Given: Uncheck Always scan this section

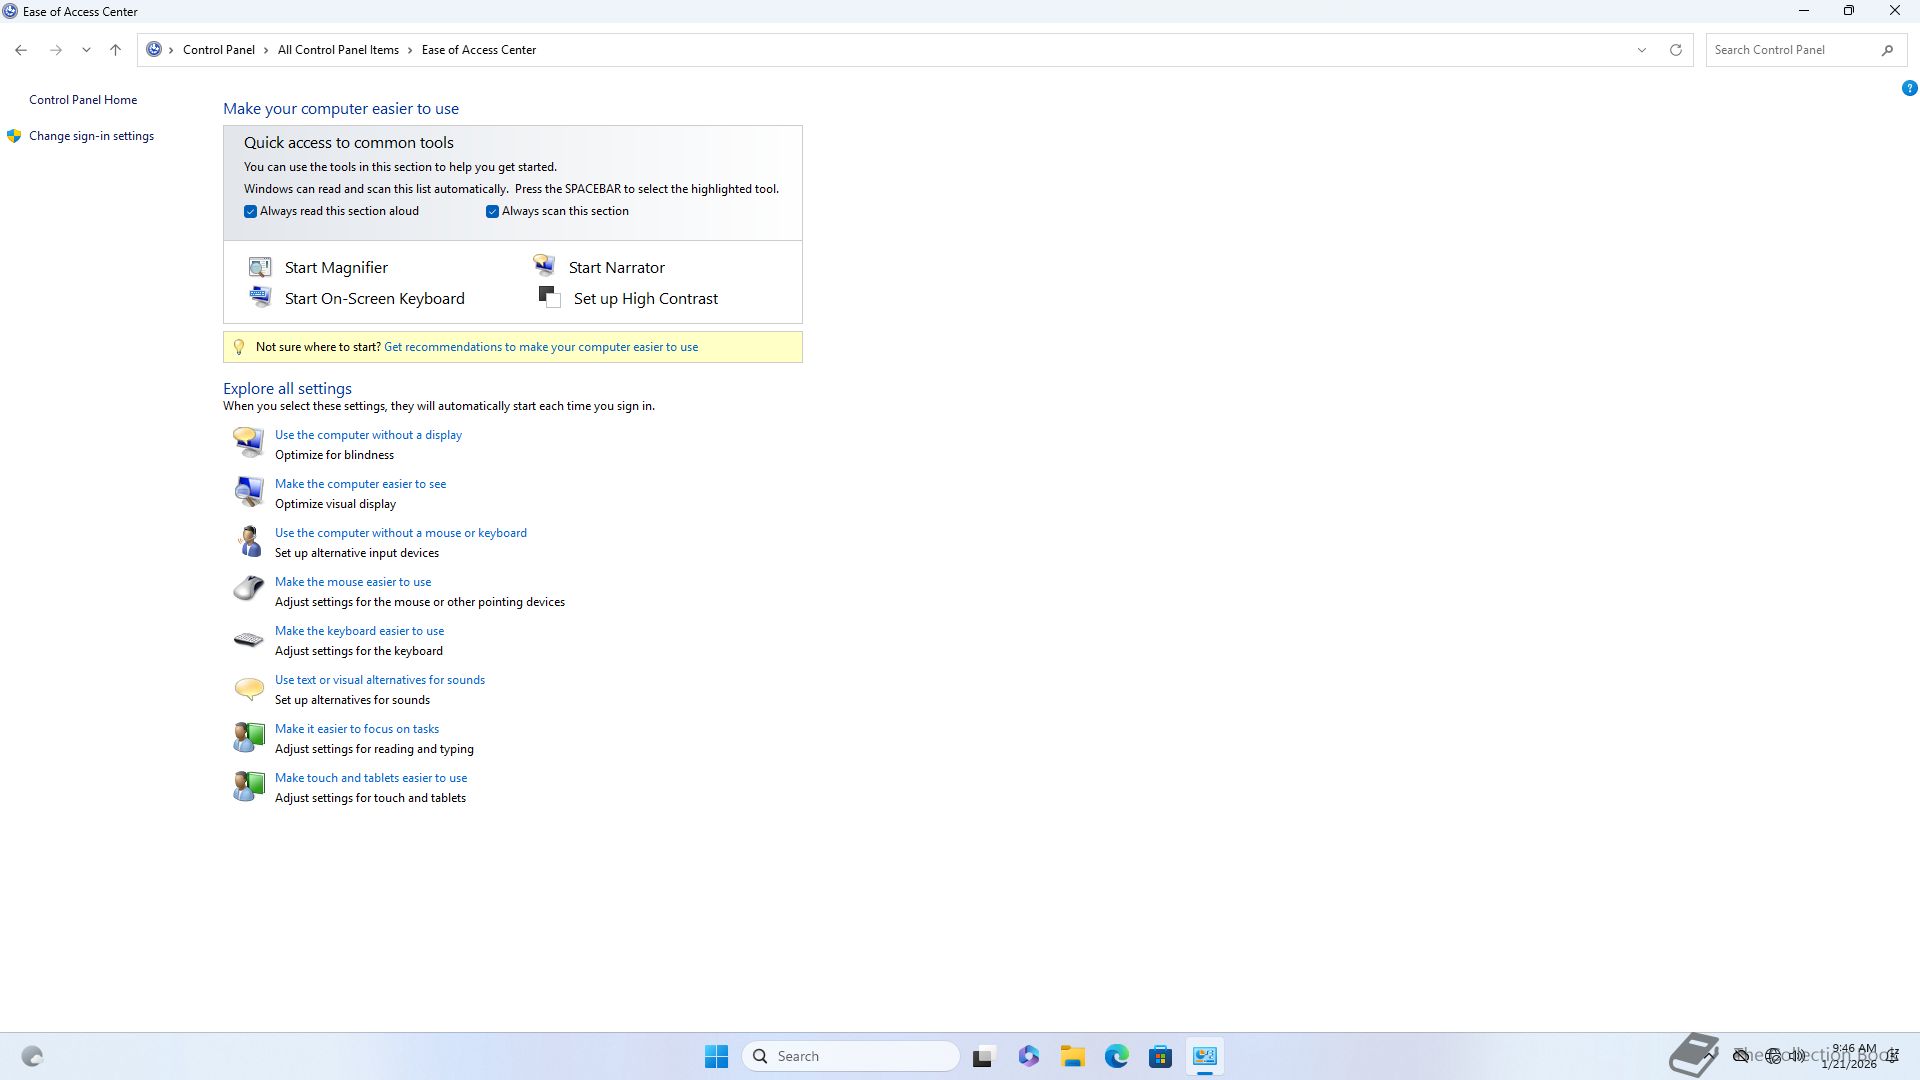Looking at the screenshot, I should click(x=493, y=212).
